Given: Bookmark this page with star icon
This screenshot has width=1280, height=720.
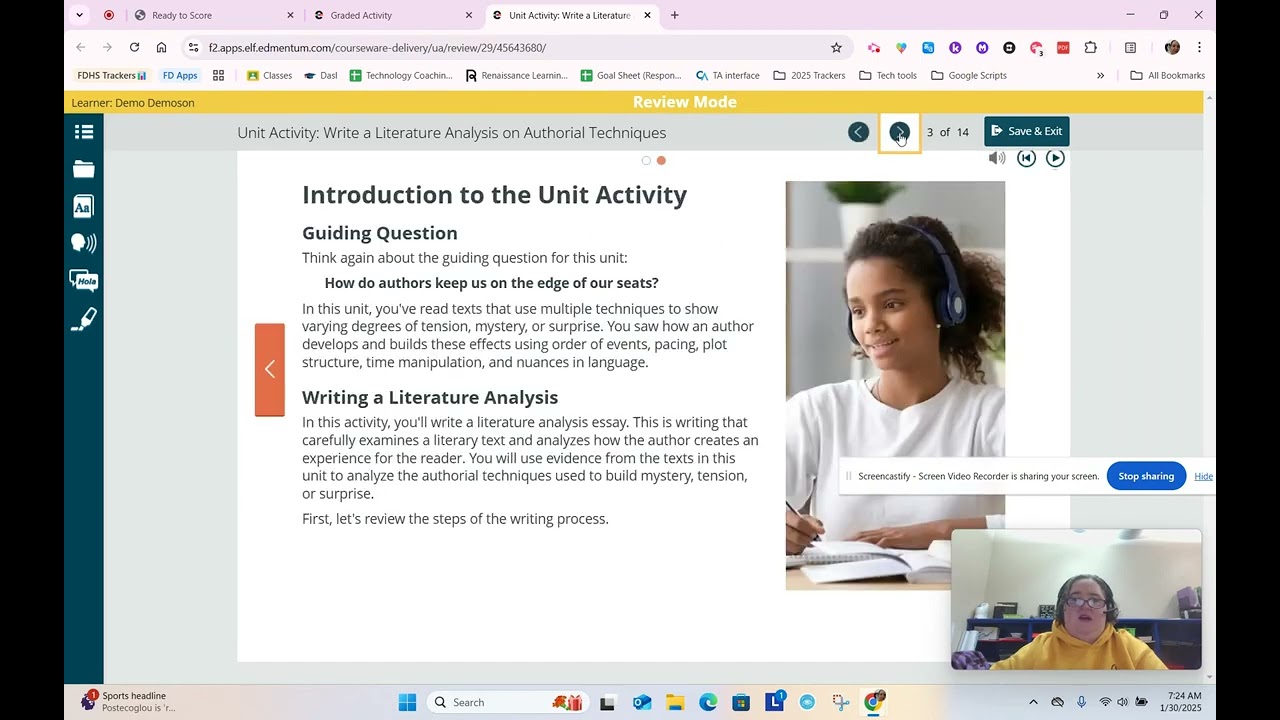Looking at the screenshot, I should tap(836, 47).
